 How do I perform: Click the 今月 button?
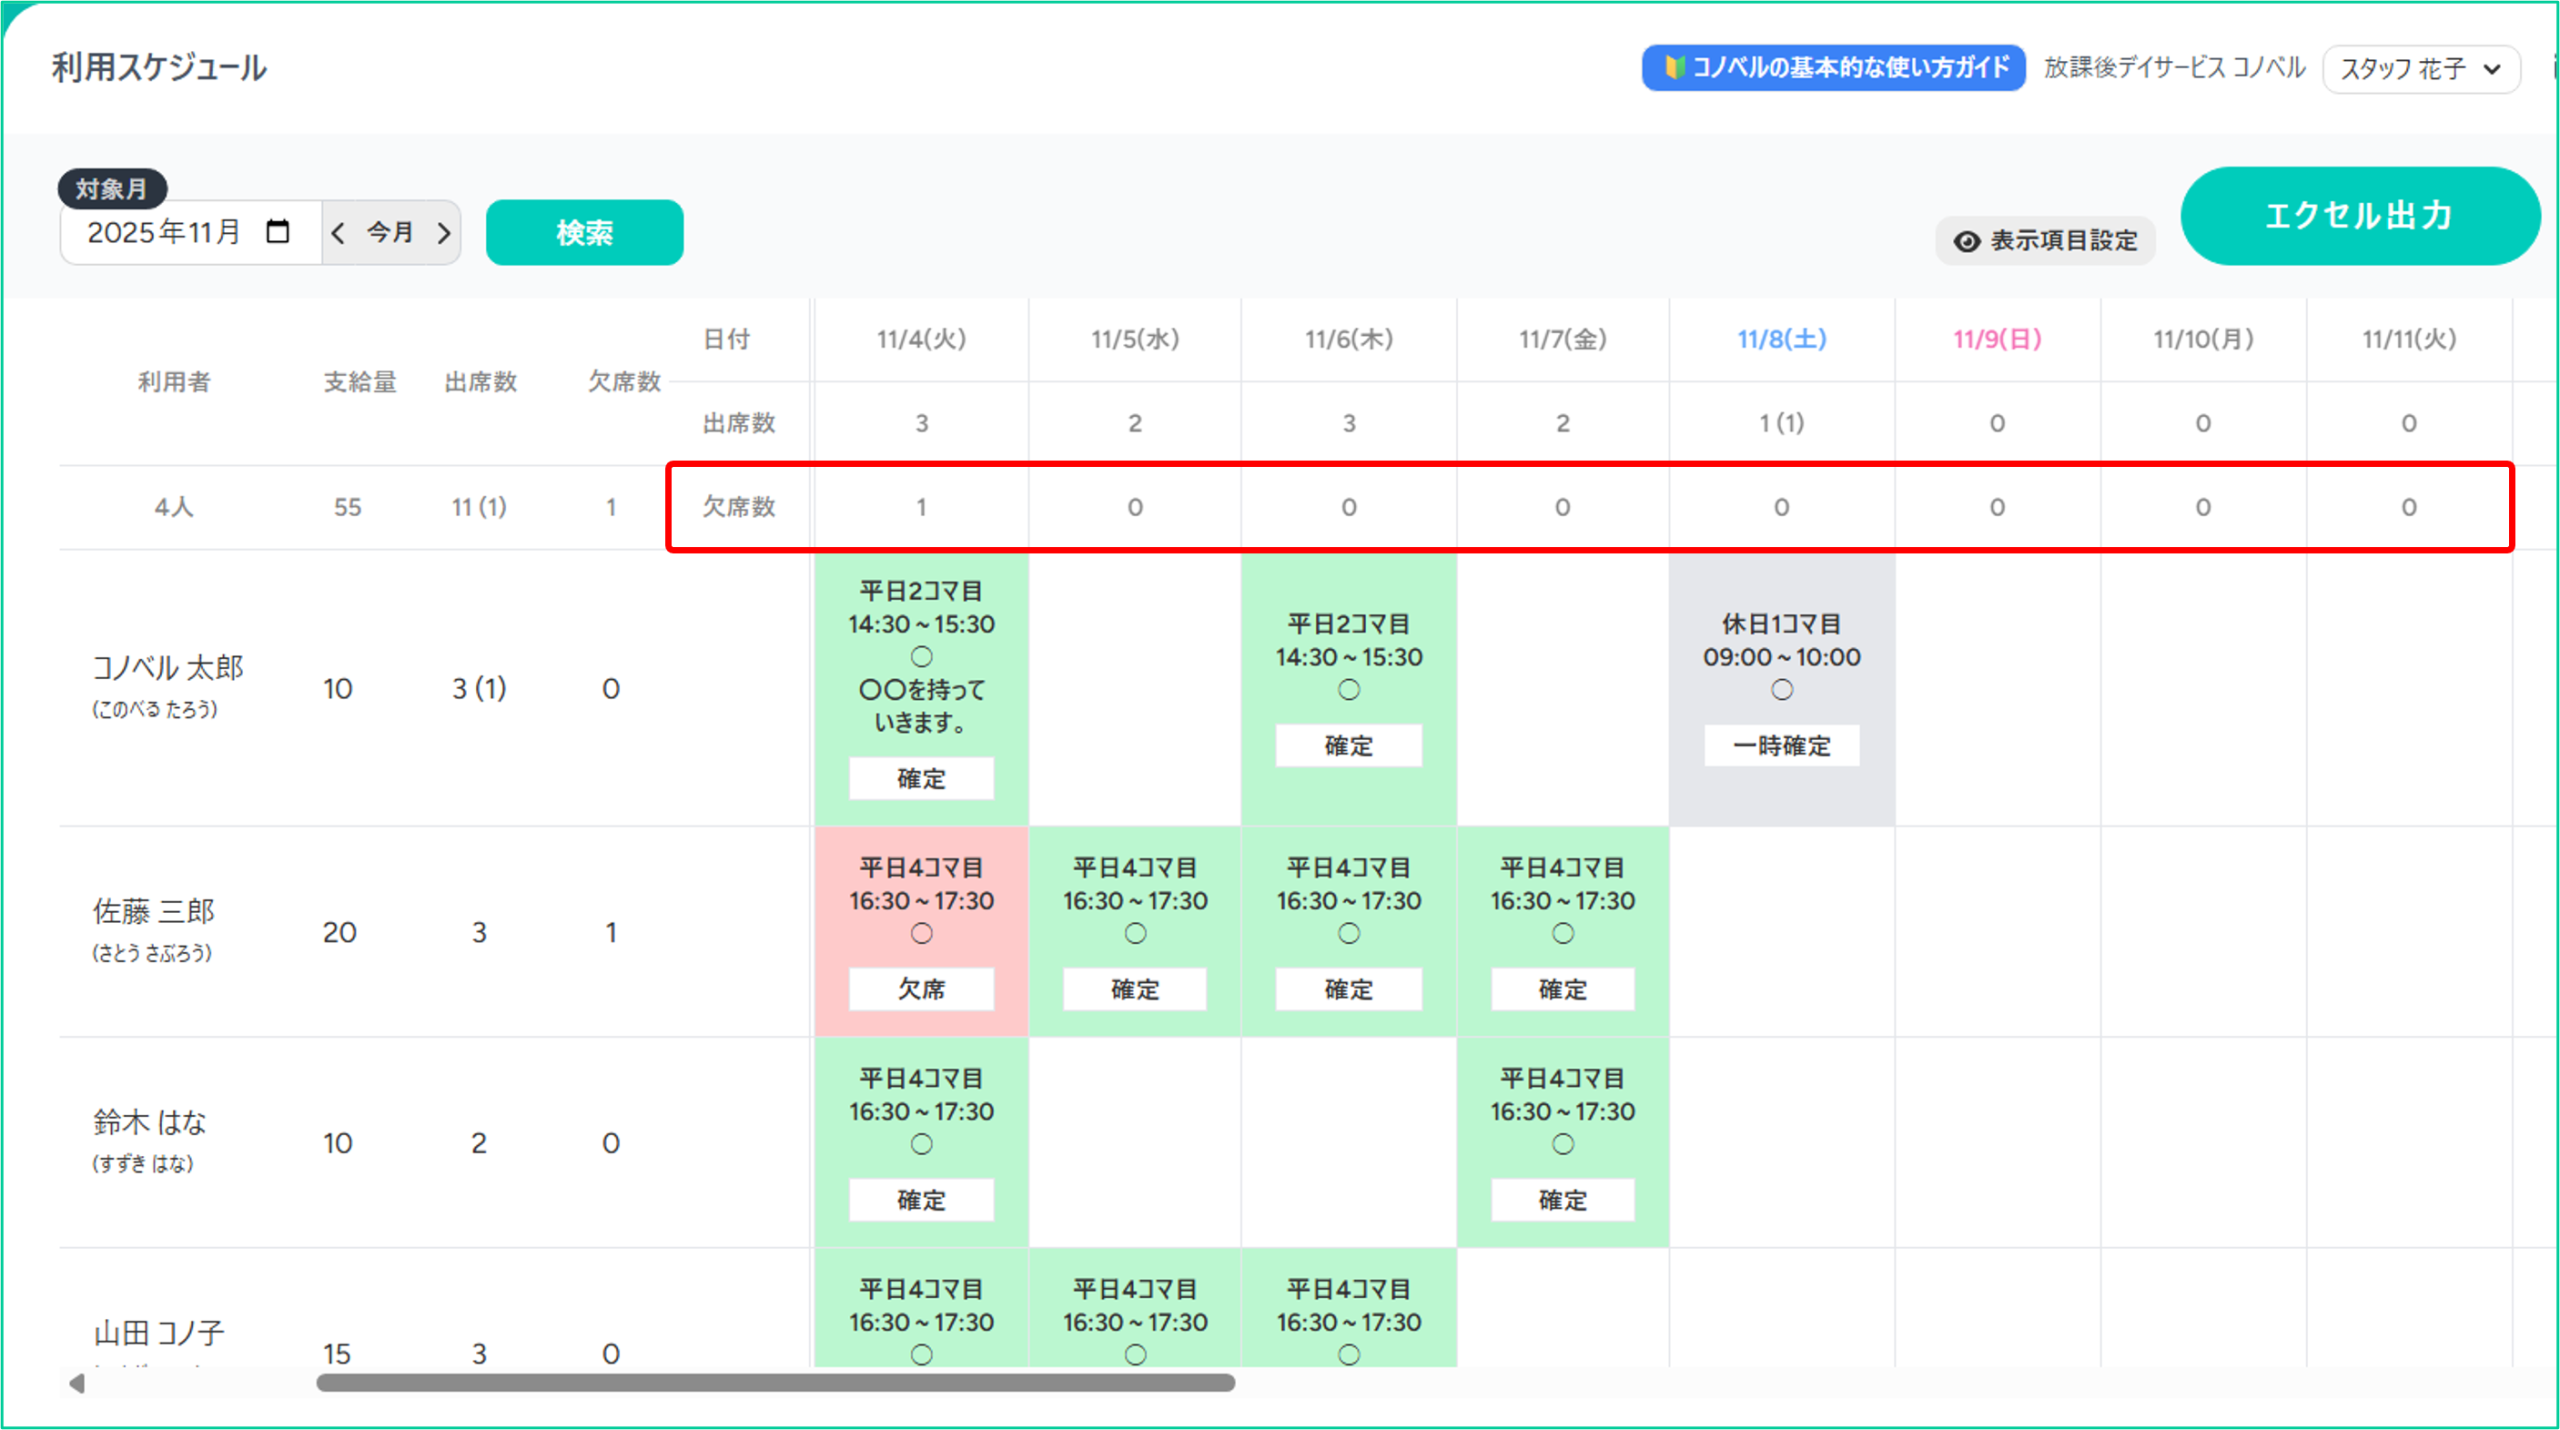390,233
